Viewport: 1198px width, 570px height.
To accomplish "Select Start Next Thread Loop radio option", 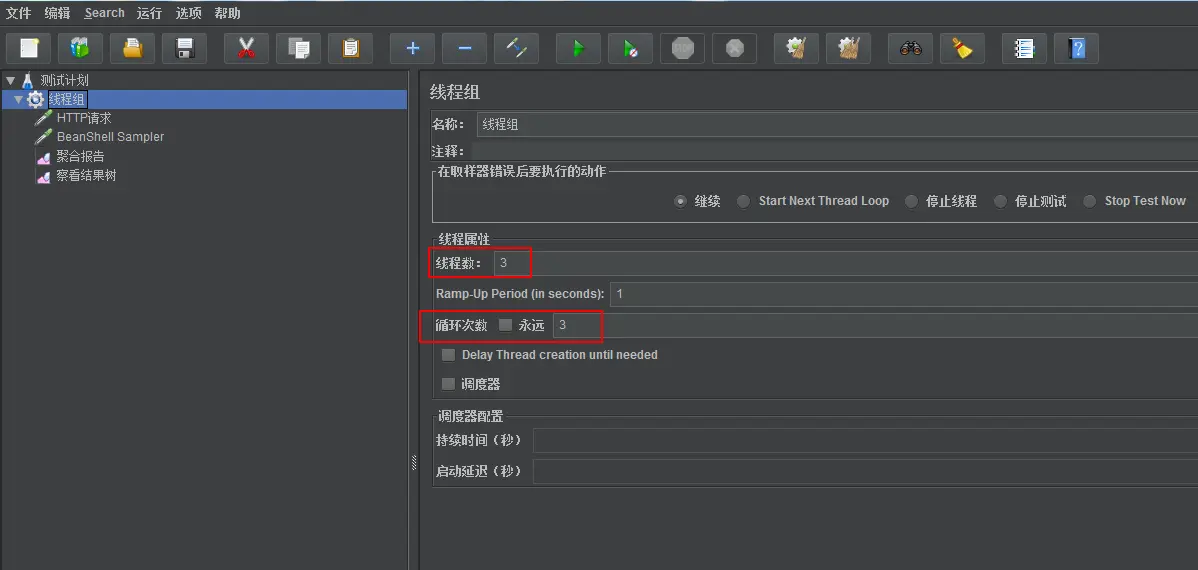I will point(743,201).
